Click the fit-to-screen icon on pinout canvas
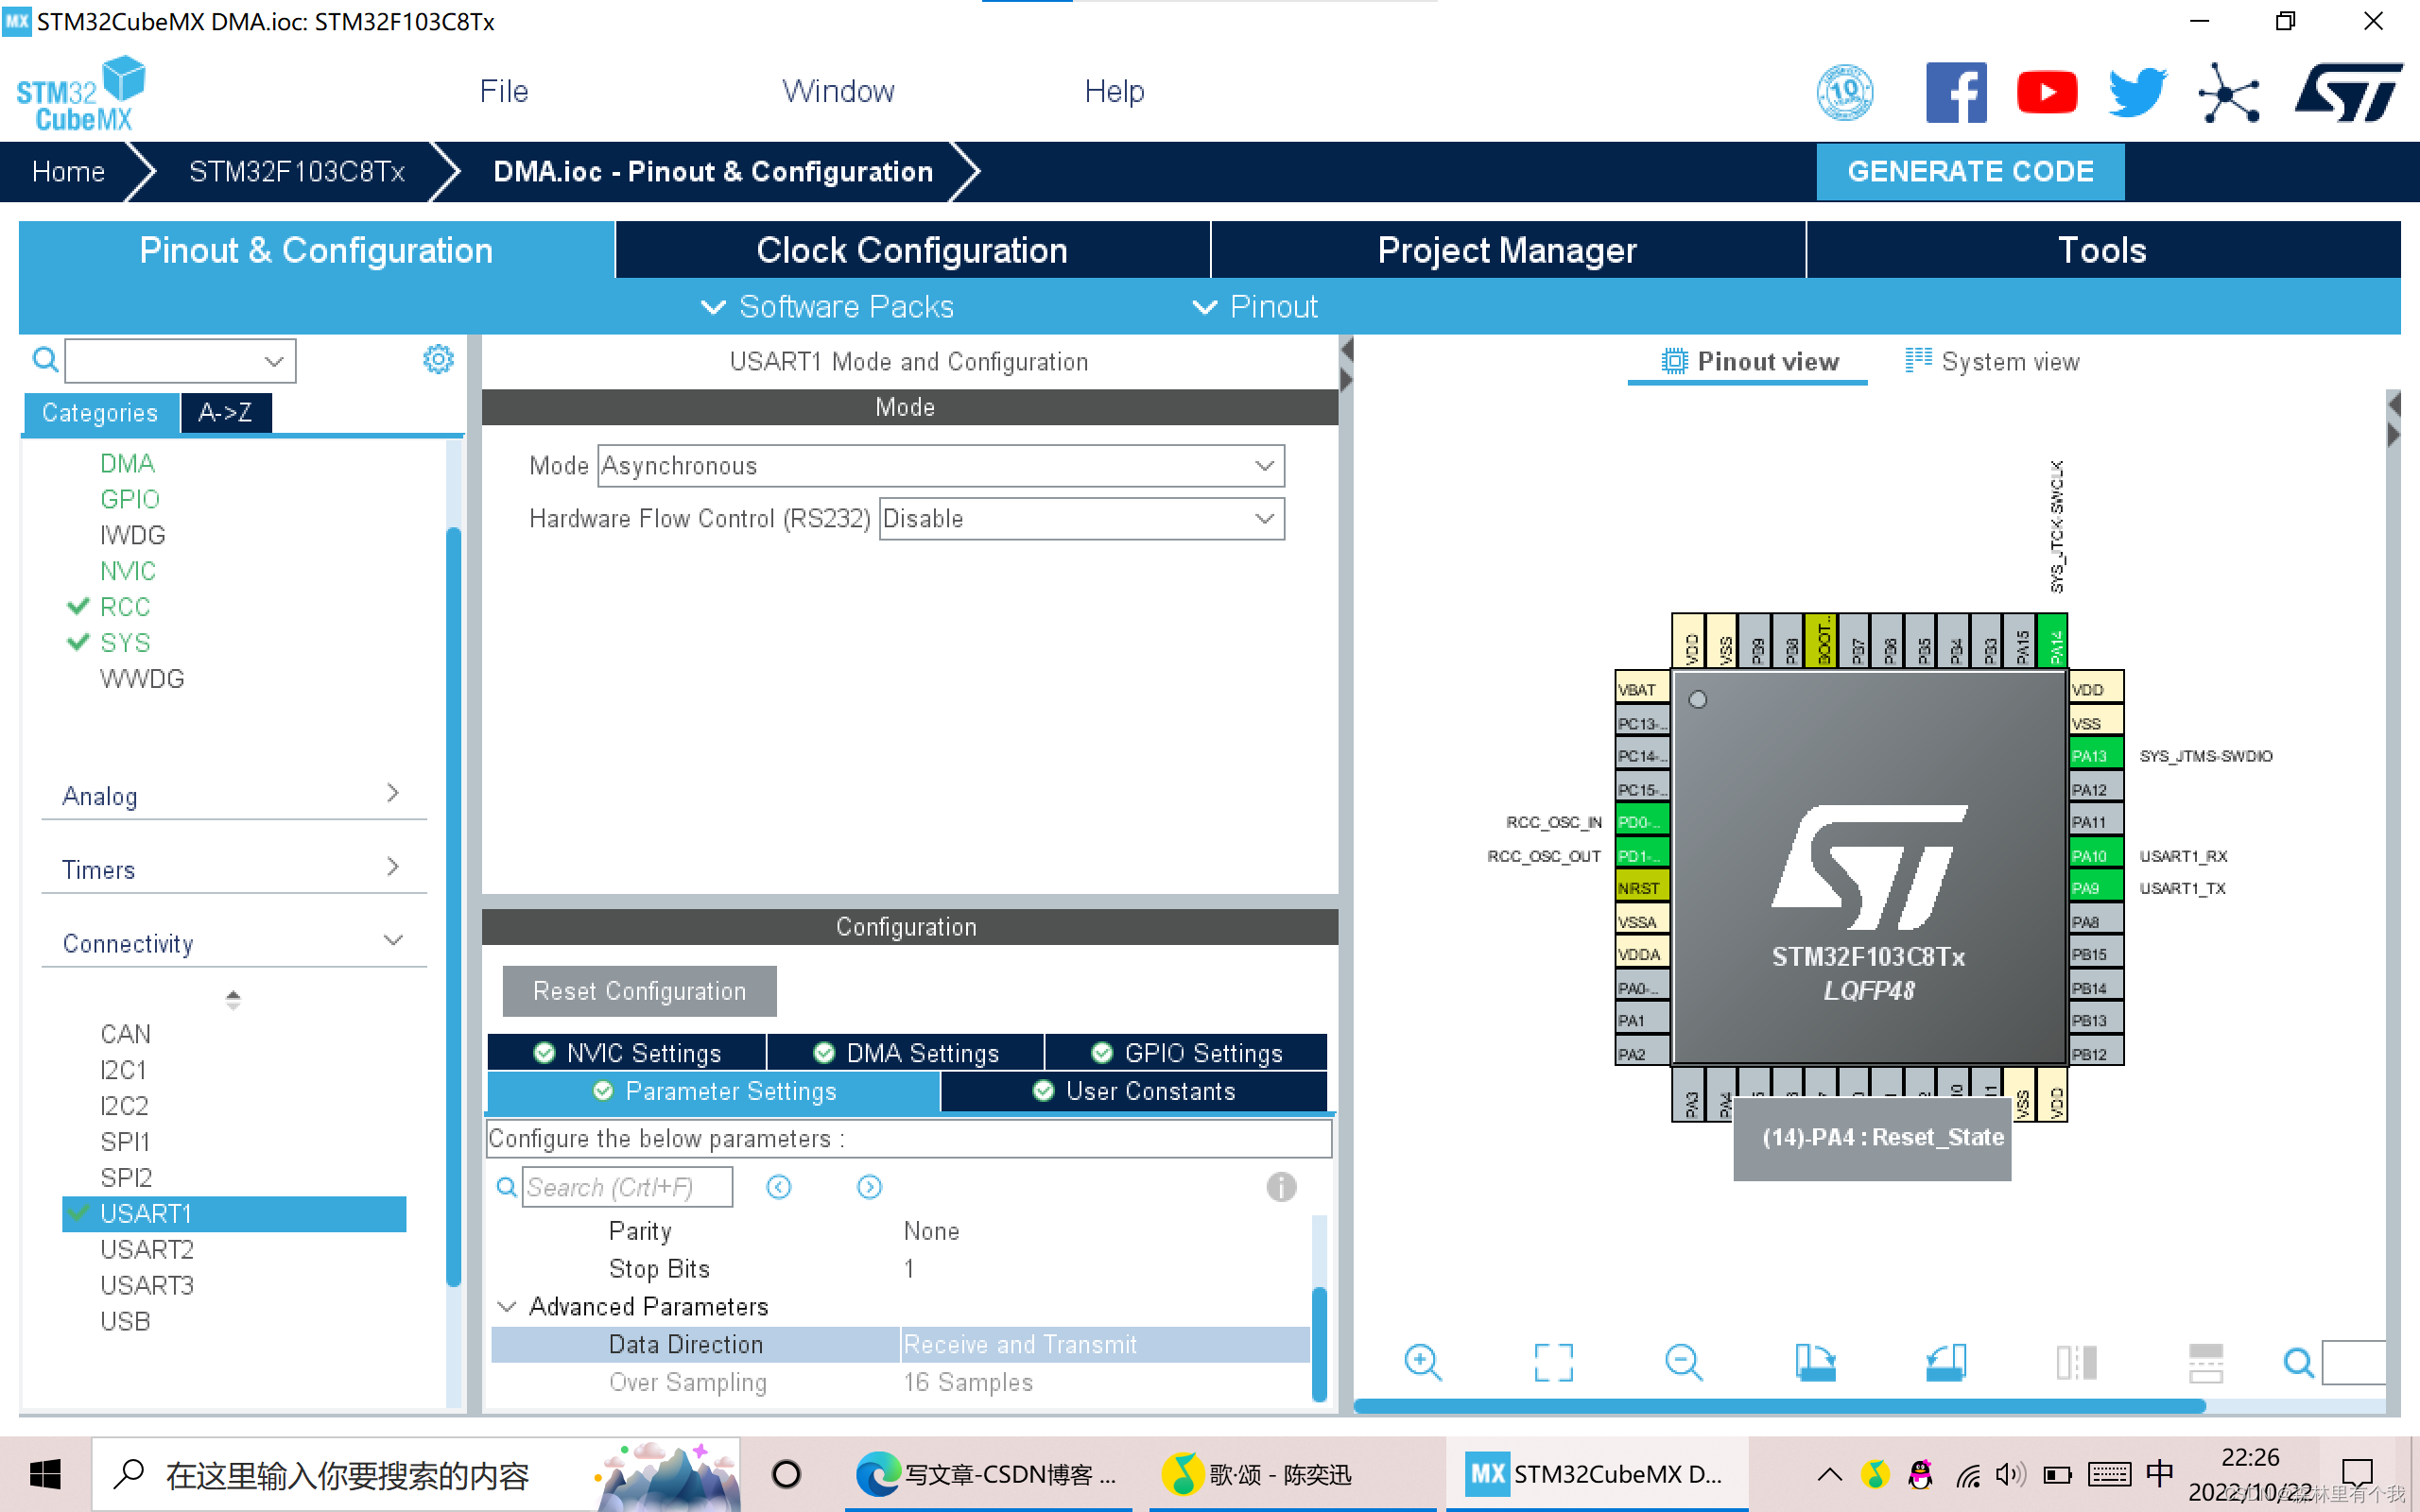Viewport: 2420px width, 1512px height. [1550, 1362]
